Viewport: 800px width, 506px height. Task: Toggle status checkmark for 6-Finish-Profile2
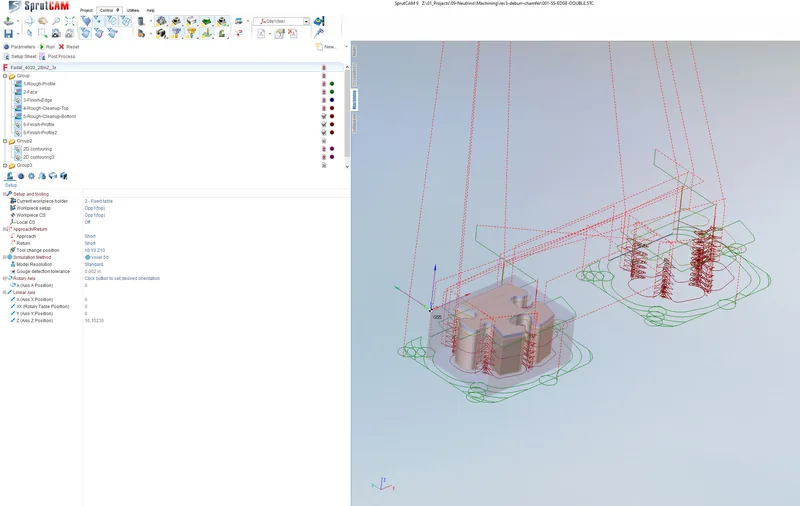click(x=323, y=133)
